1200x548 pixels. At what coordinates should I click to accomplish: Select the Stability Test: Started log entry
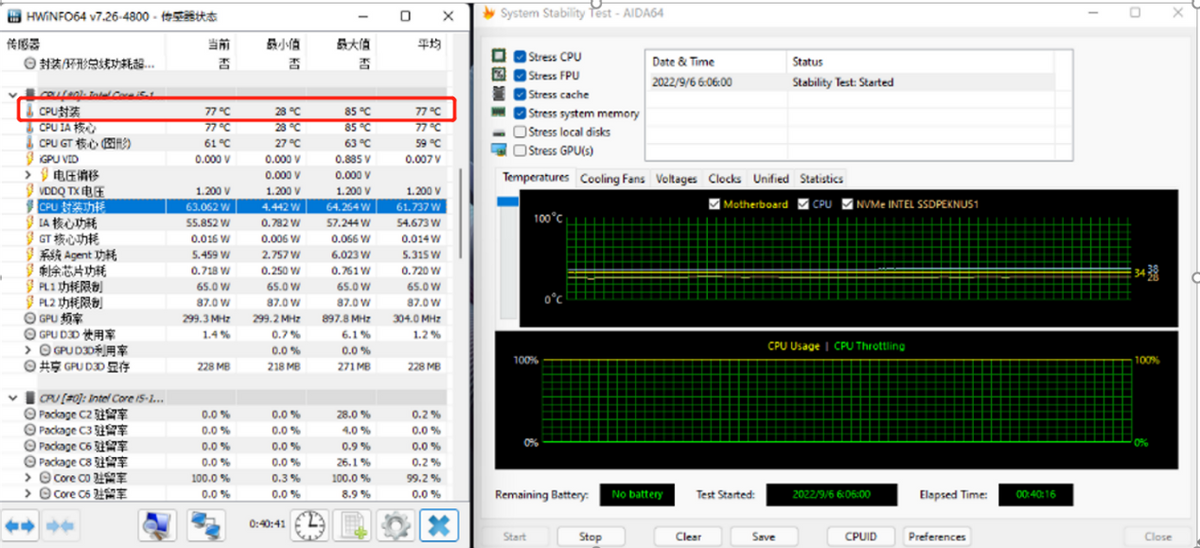(x=849, y=82)
